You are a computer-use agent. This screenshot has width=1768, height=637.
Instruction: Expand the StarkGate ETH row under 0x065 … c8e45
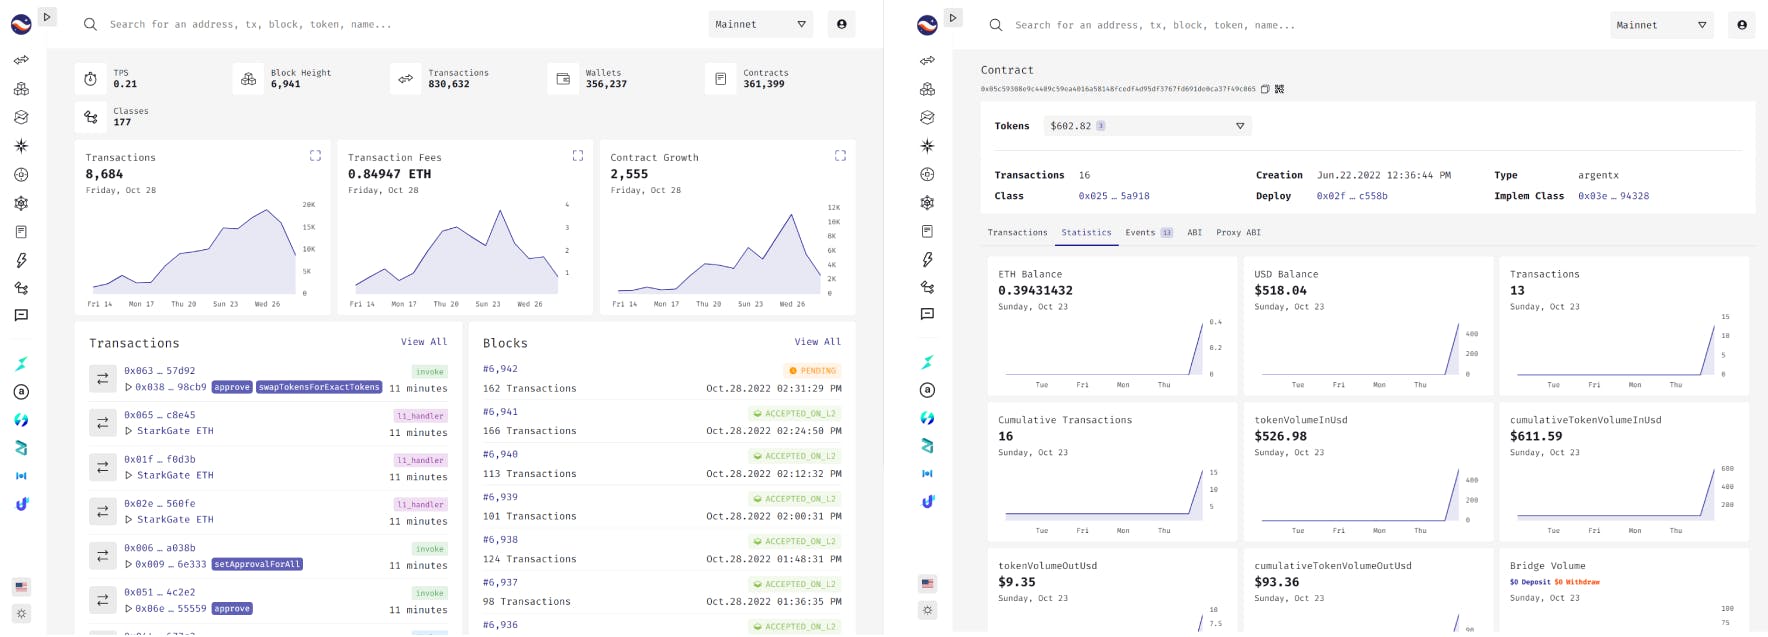coord(128,431)
